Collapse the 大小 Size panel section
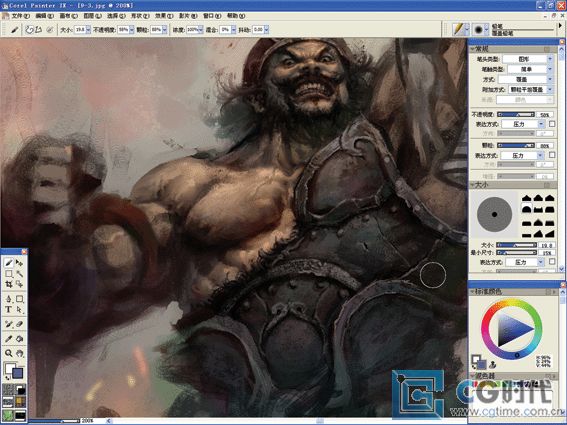Screen dimensions: 567x425 [x=473, y=185]
